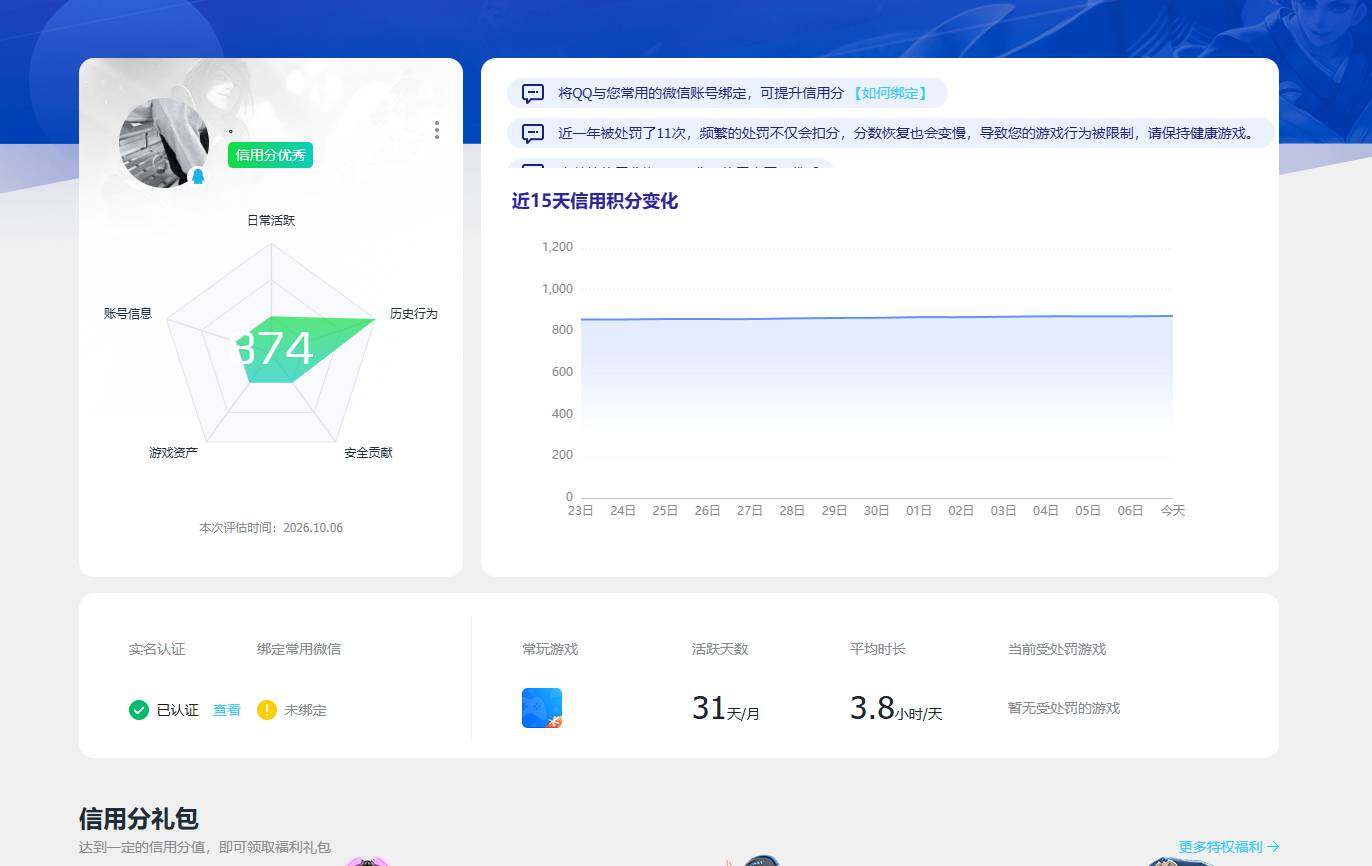Click the 3.8小时/天 average duration value
This screenshot has width=1372, height=866.
coord(896,708)
